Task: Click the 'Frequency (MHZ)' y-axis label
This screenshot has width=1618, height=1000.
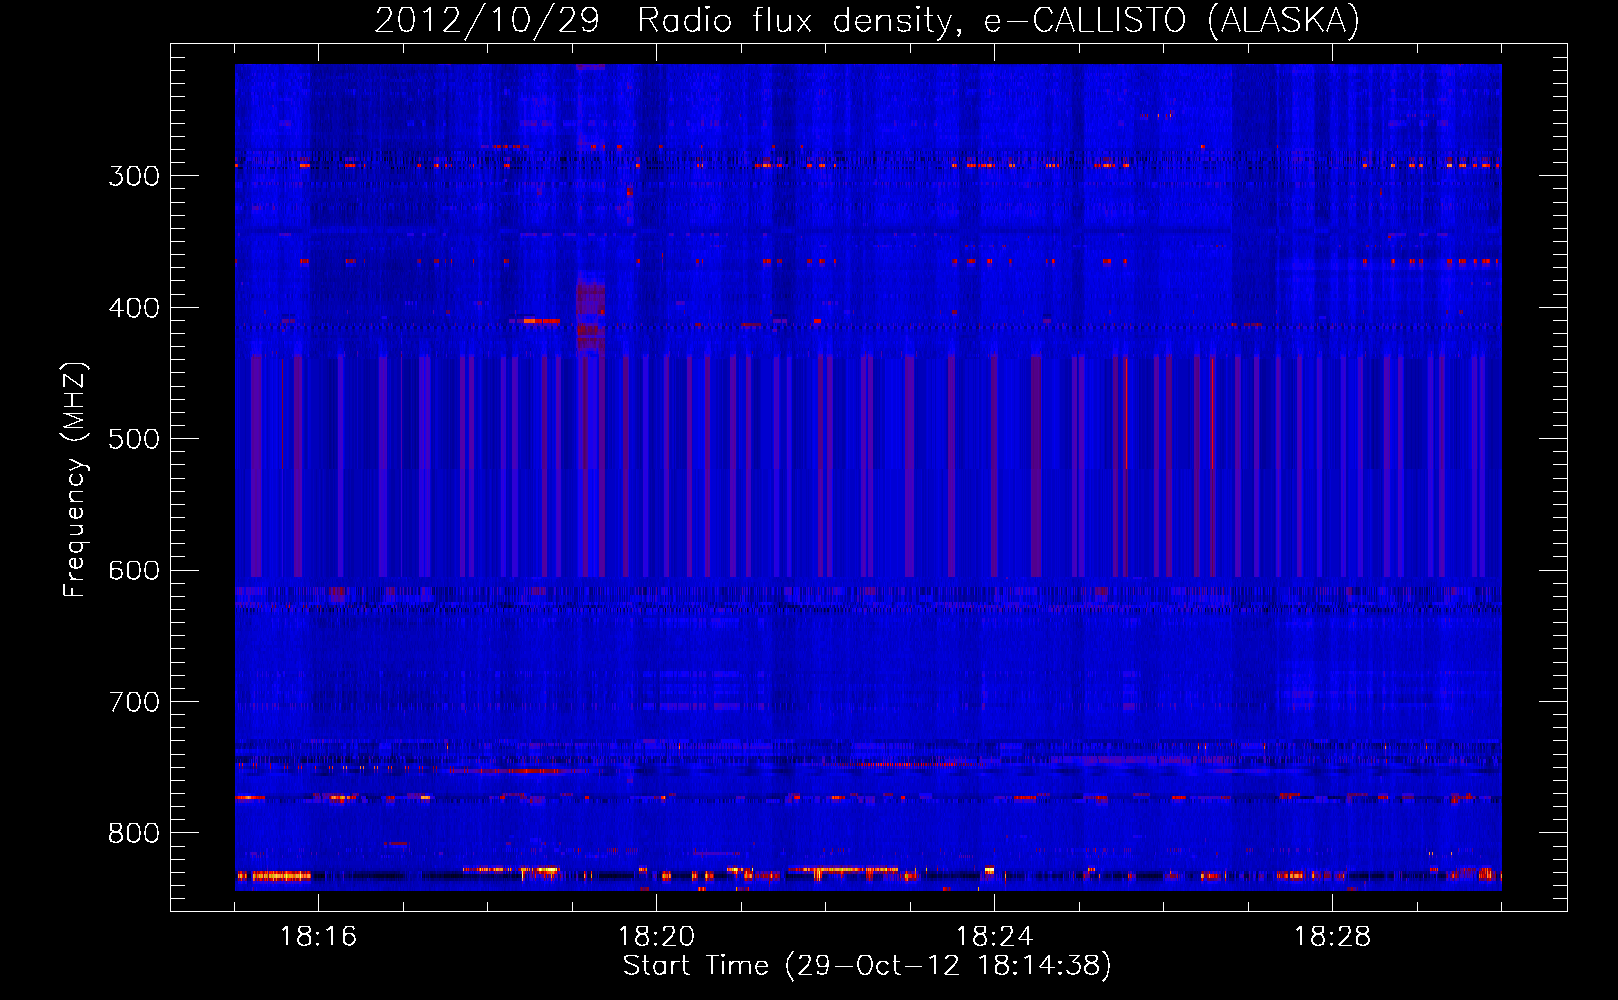Action: click(x=75, y=479)
